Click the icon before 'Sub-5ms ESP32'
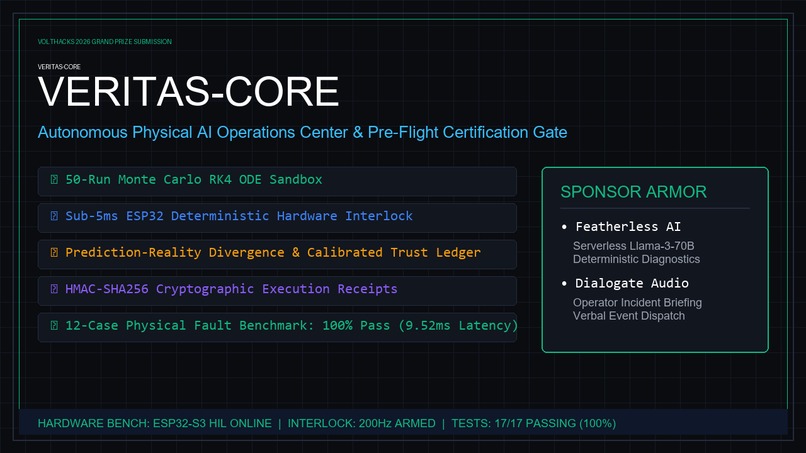The height and width of the screenshot is (453, 806). pos(54,216)
